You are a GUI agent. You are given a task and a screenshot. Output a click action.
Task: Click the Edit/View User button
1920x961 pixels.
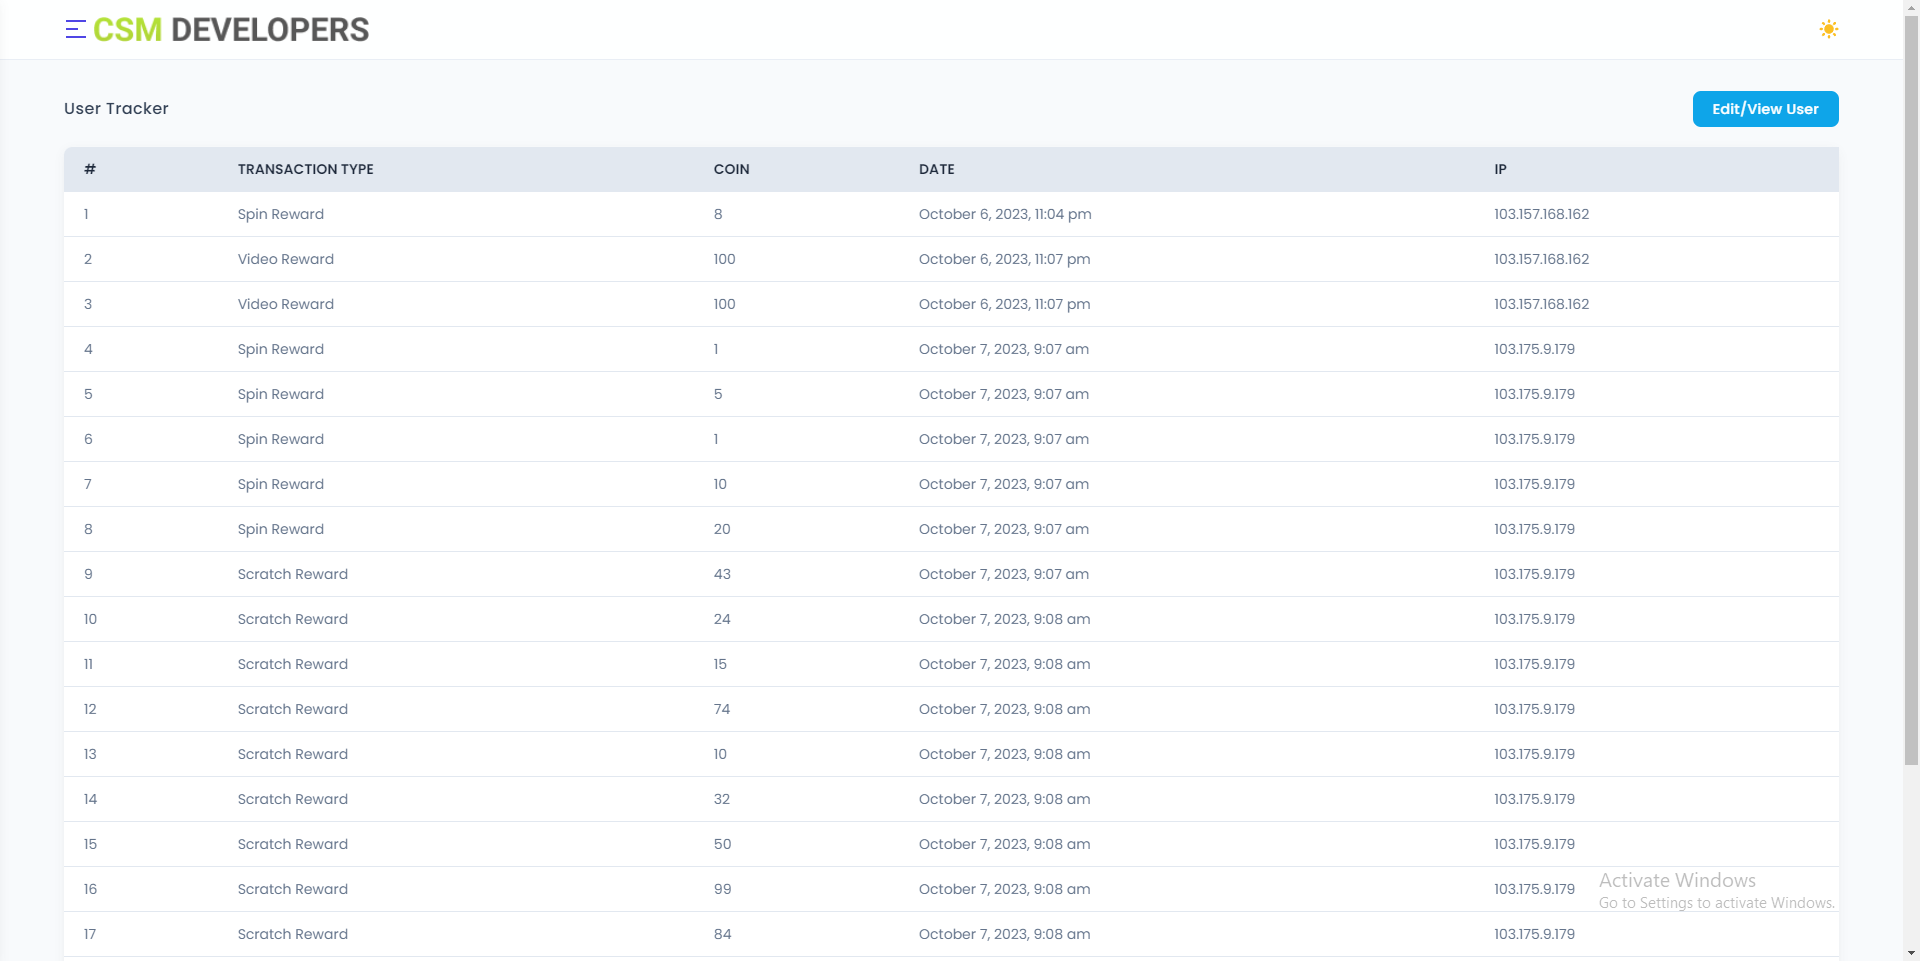pos(1765,109)
